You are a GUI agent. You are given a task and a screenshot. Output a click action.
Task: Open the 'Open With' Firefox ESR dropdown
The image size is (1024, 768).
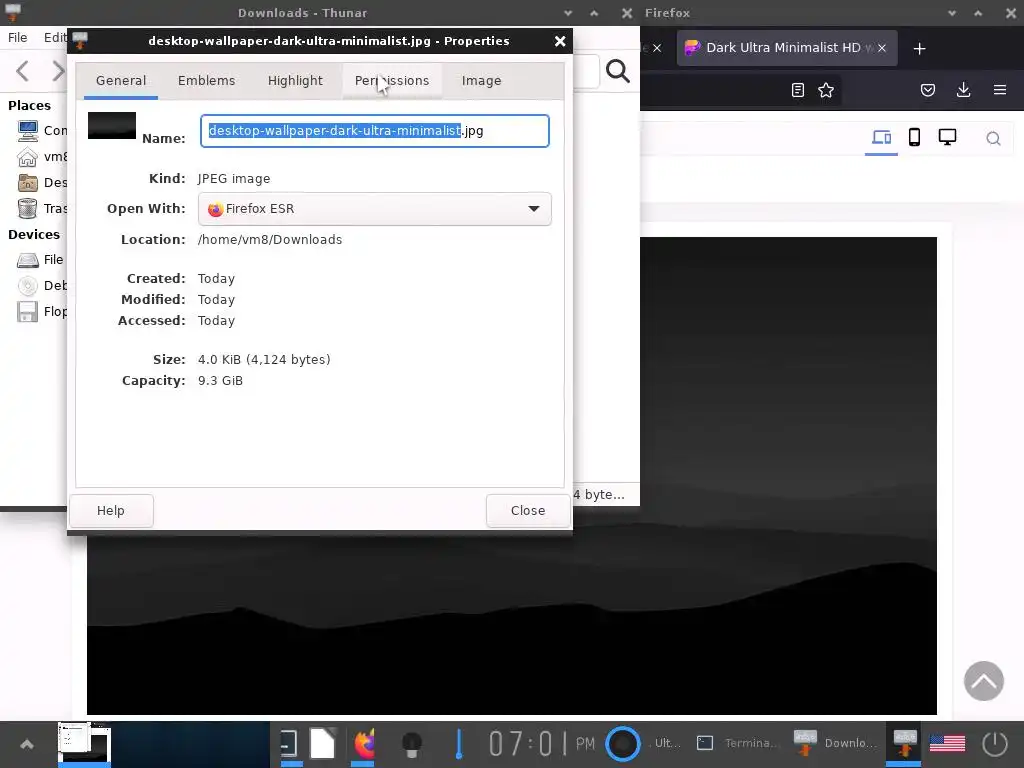[374, 209]
